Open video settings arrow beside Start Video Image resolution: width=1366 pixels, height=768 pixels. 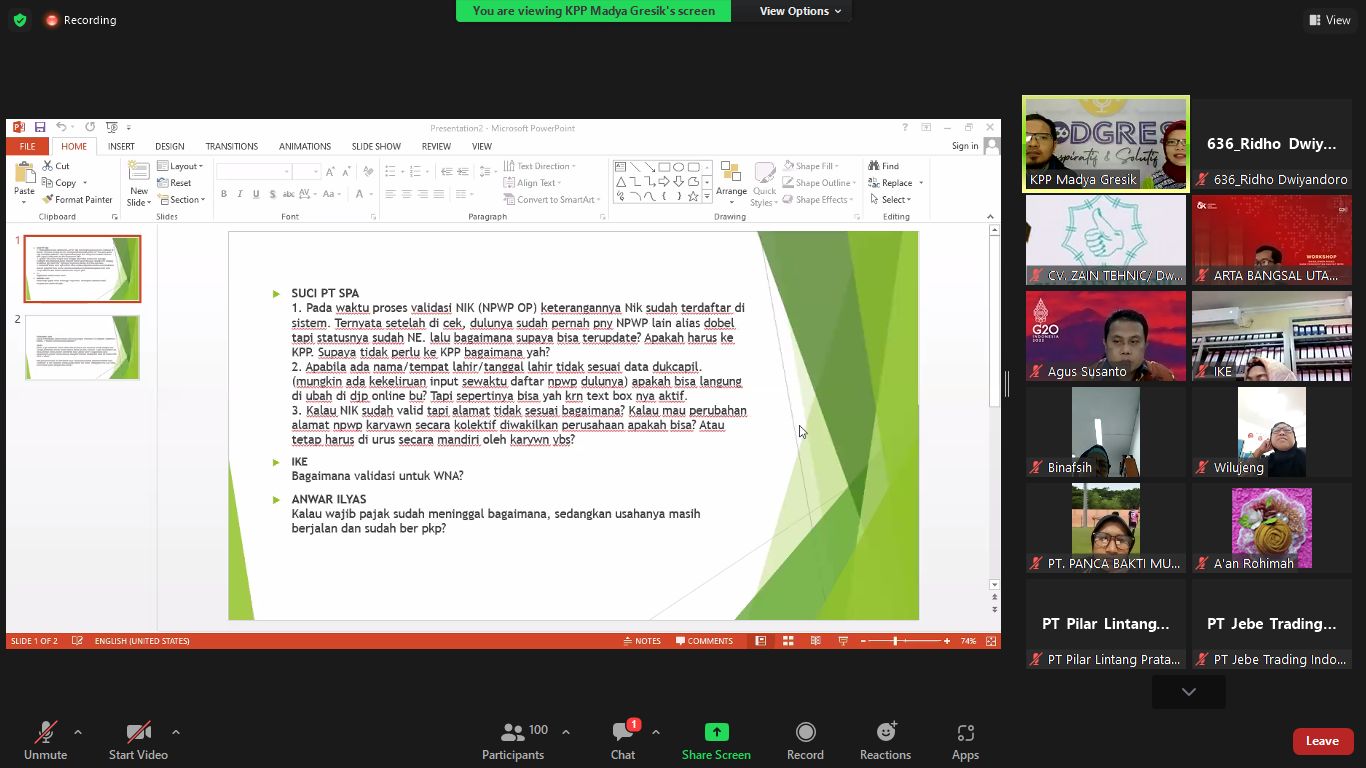point(176,732)
